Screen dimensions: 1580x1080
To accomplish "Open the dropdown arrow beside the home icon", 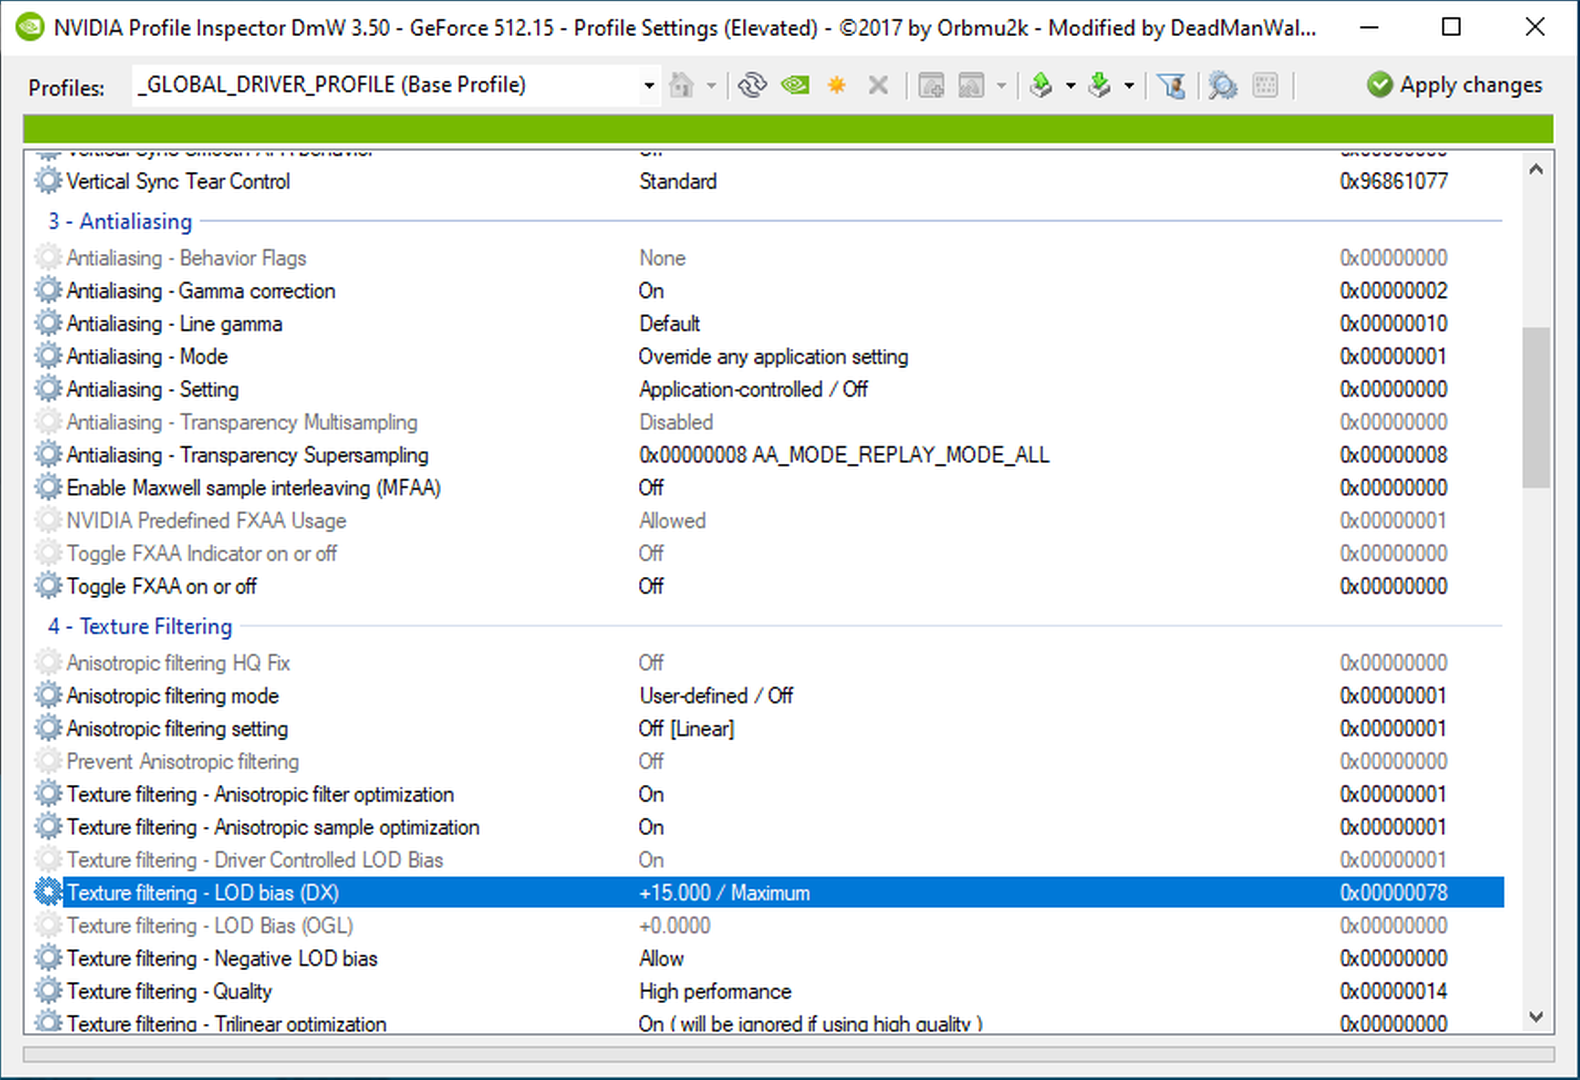I will pos(711,86).
